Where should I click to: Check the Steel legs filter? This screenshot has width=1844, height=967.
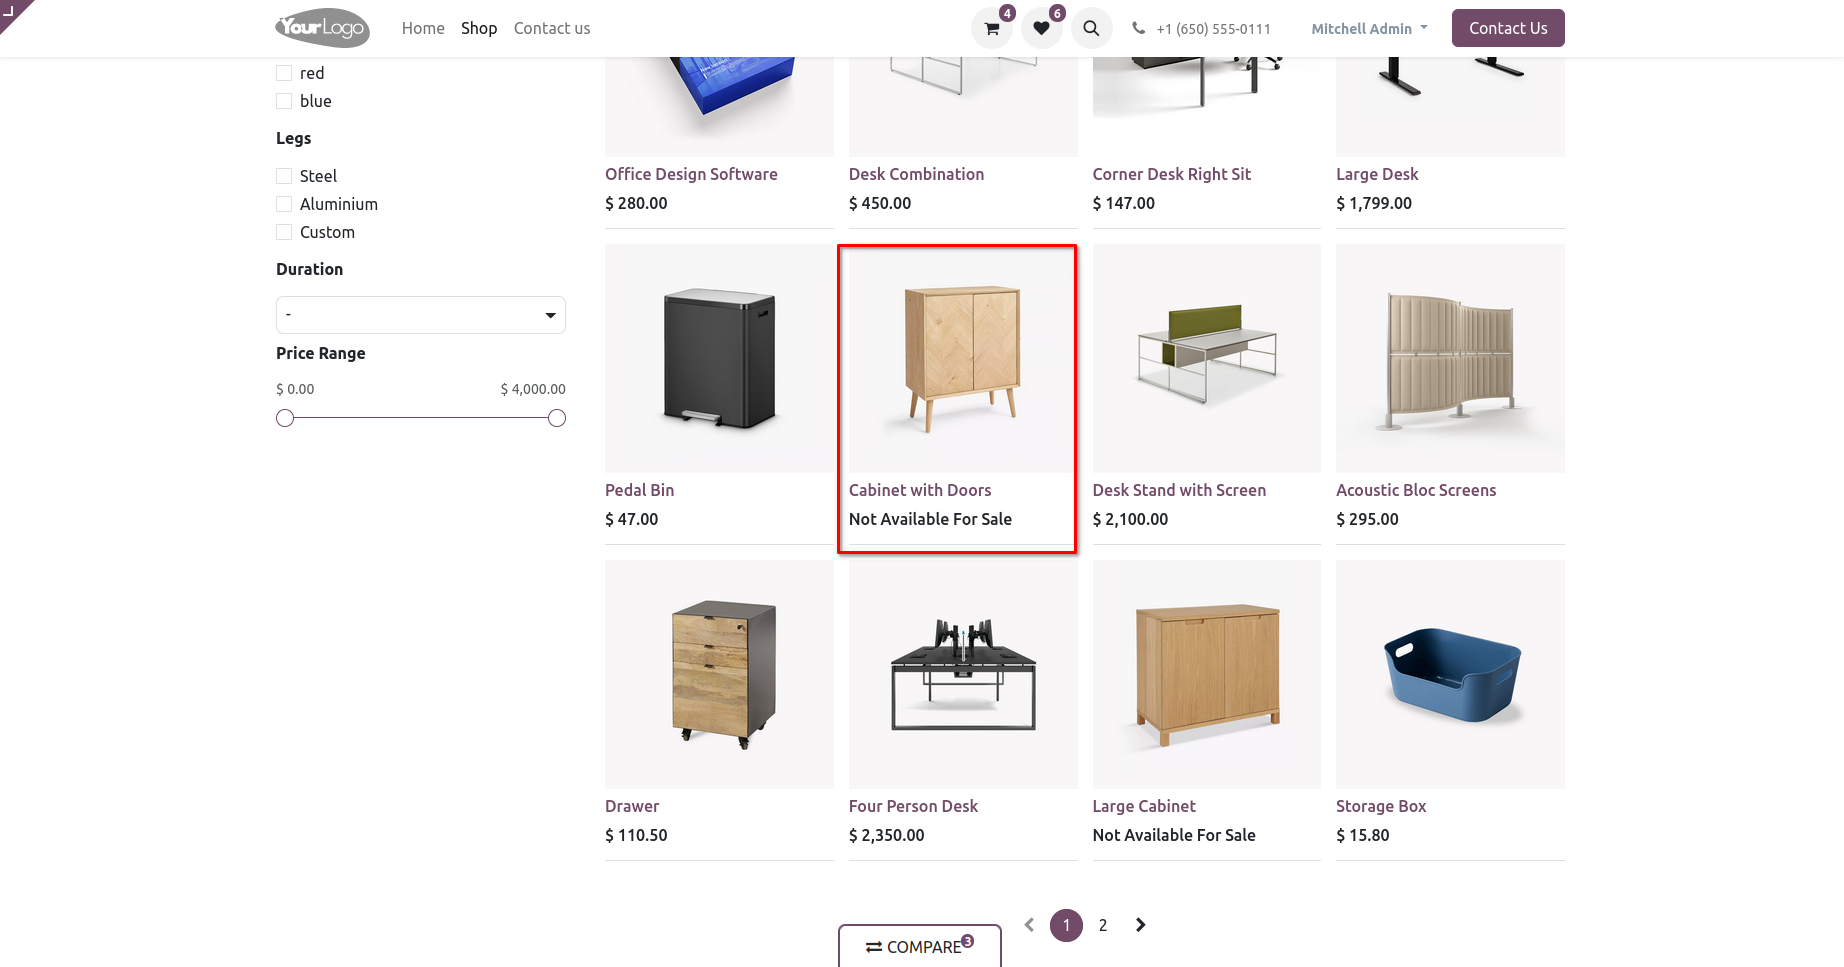tap(284, 176)
